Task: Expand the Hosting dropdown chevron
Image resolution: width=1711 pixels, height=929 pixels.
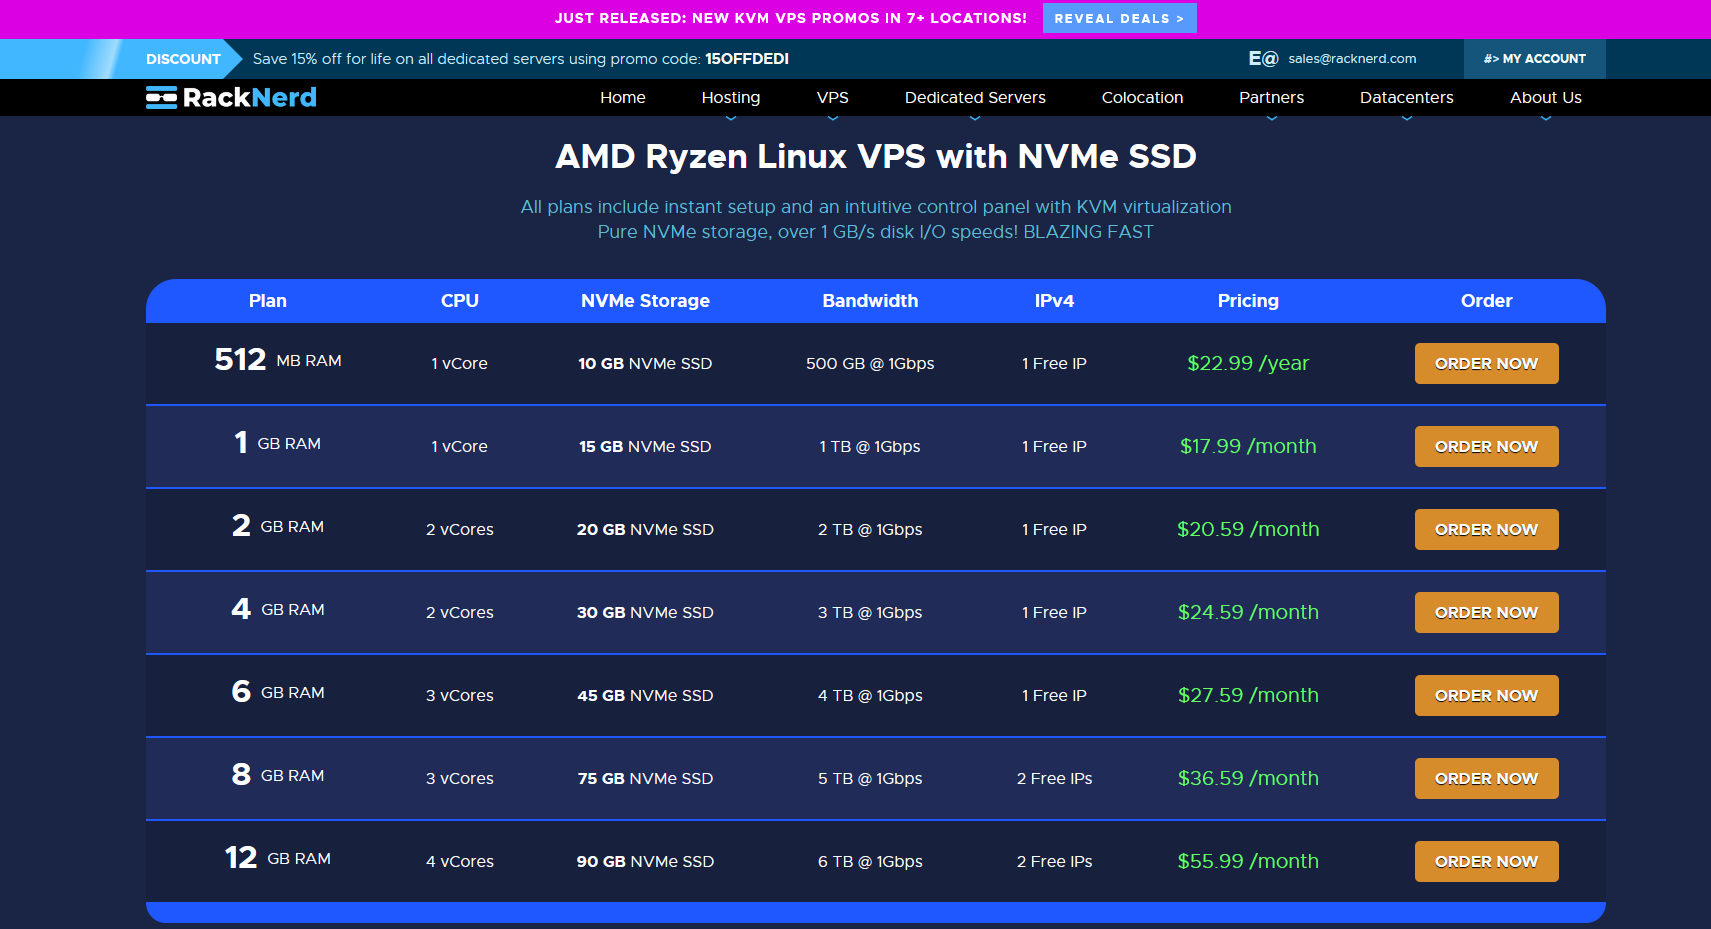Action: [731, 118]
